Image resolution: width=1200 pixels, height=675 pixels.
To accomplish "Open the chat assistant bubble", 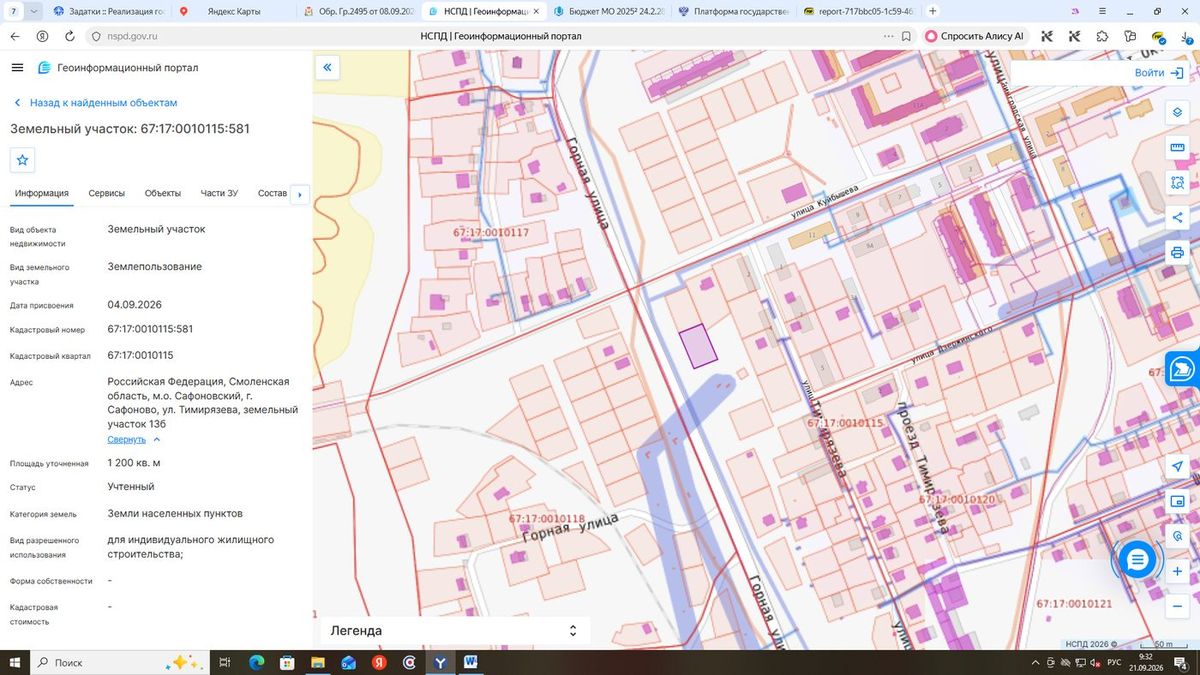I will click(1137, 560).
